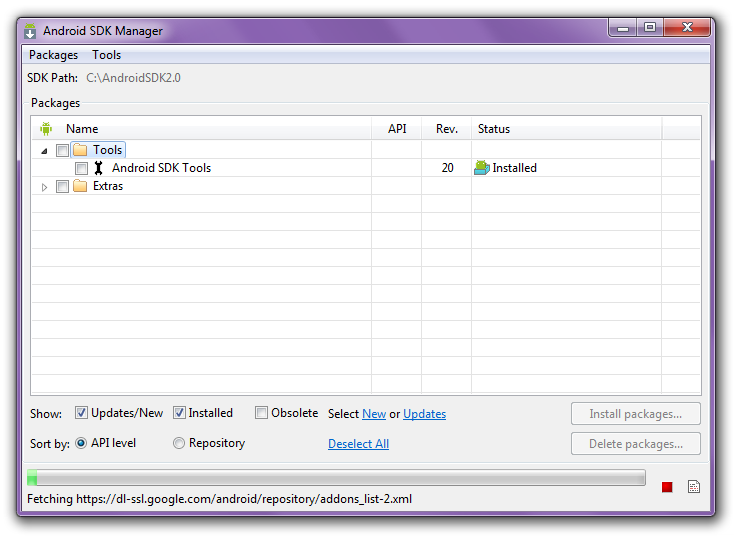The height and width of the screenshot is (538, 735).
Task: Enable the Obsolete filter checkbox
Action: (x=261, y=412)
